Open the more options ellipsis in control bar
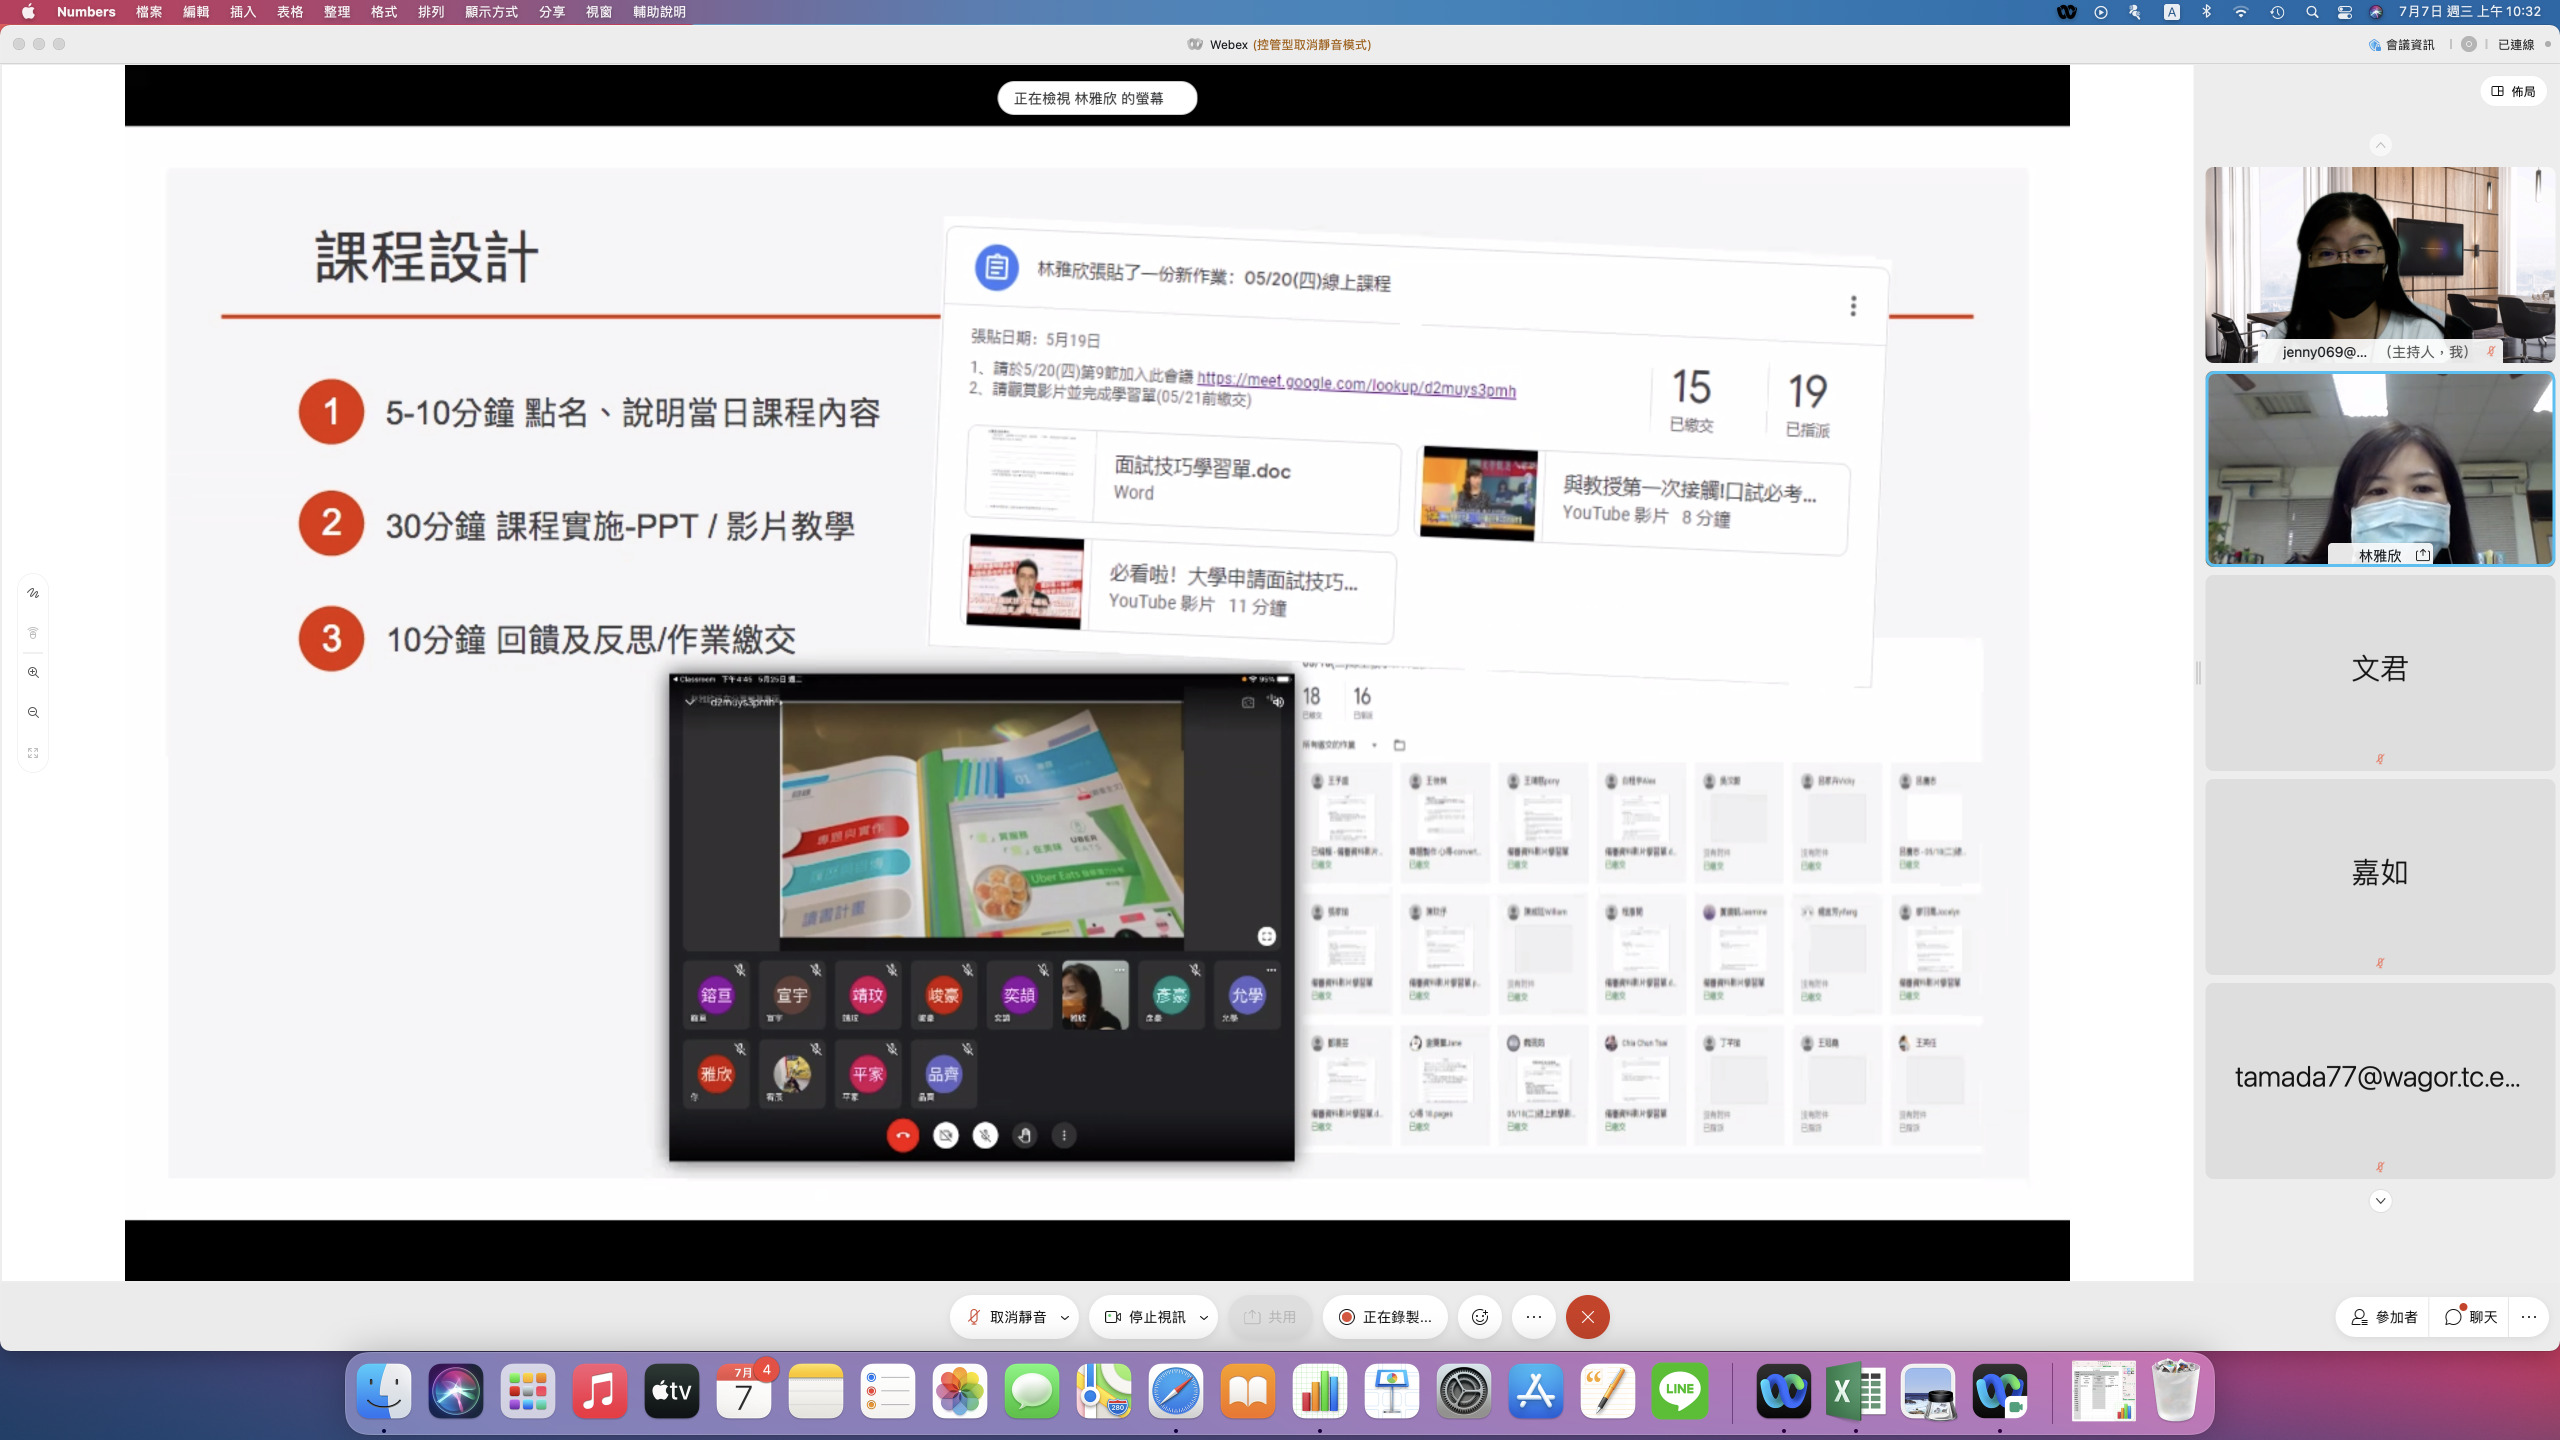The height and width of the screenshot is (1440, 2560). click(x=1534, y=1317)
